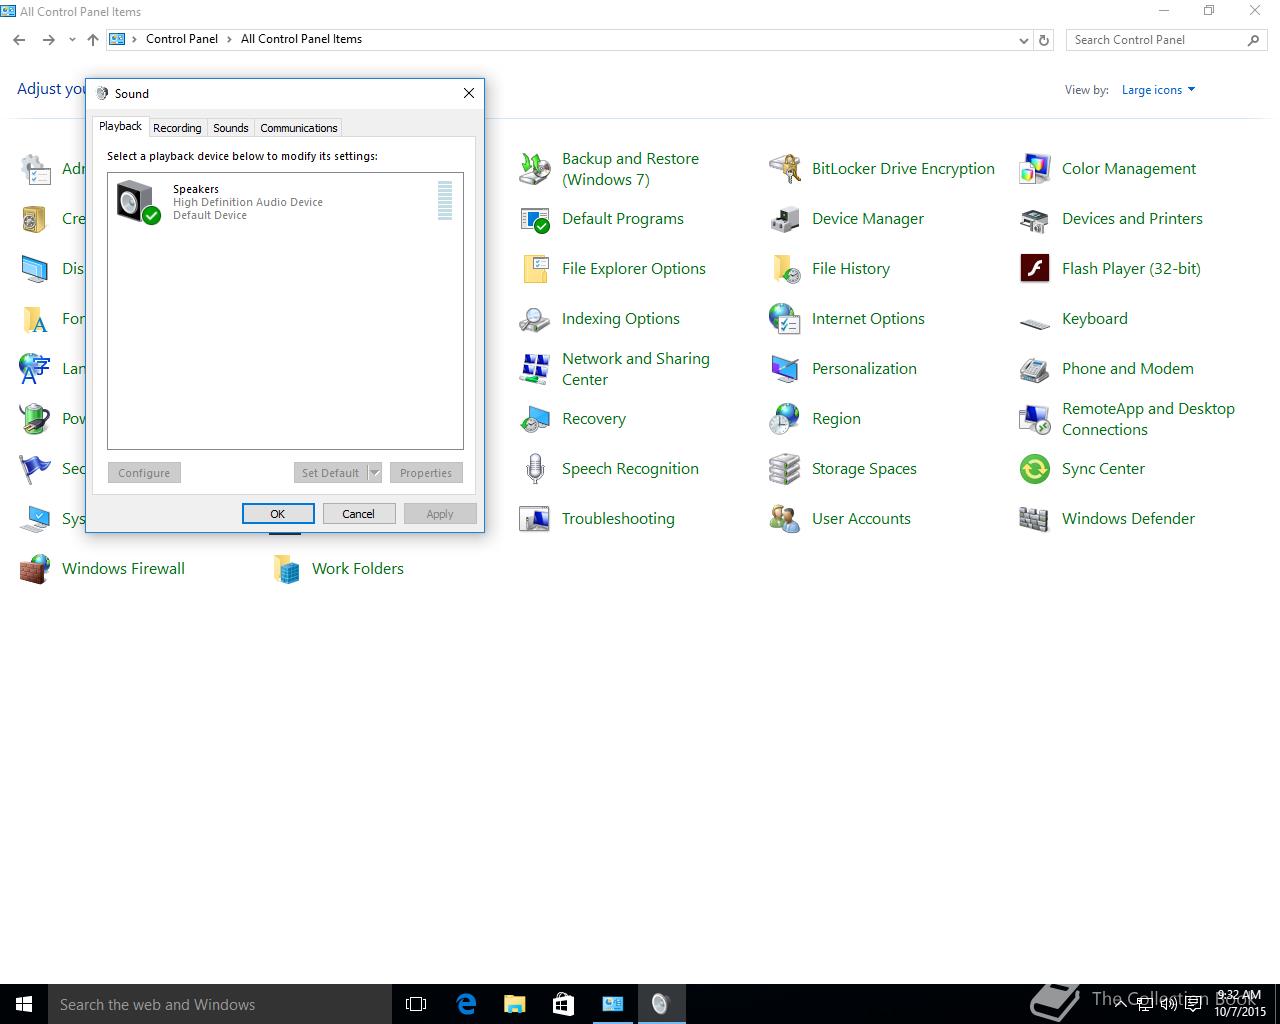Click the Recovery icon
The width and height of the screenshot is (1280, 1024).
click(535, 419)
